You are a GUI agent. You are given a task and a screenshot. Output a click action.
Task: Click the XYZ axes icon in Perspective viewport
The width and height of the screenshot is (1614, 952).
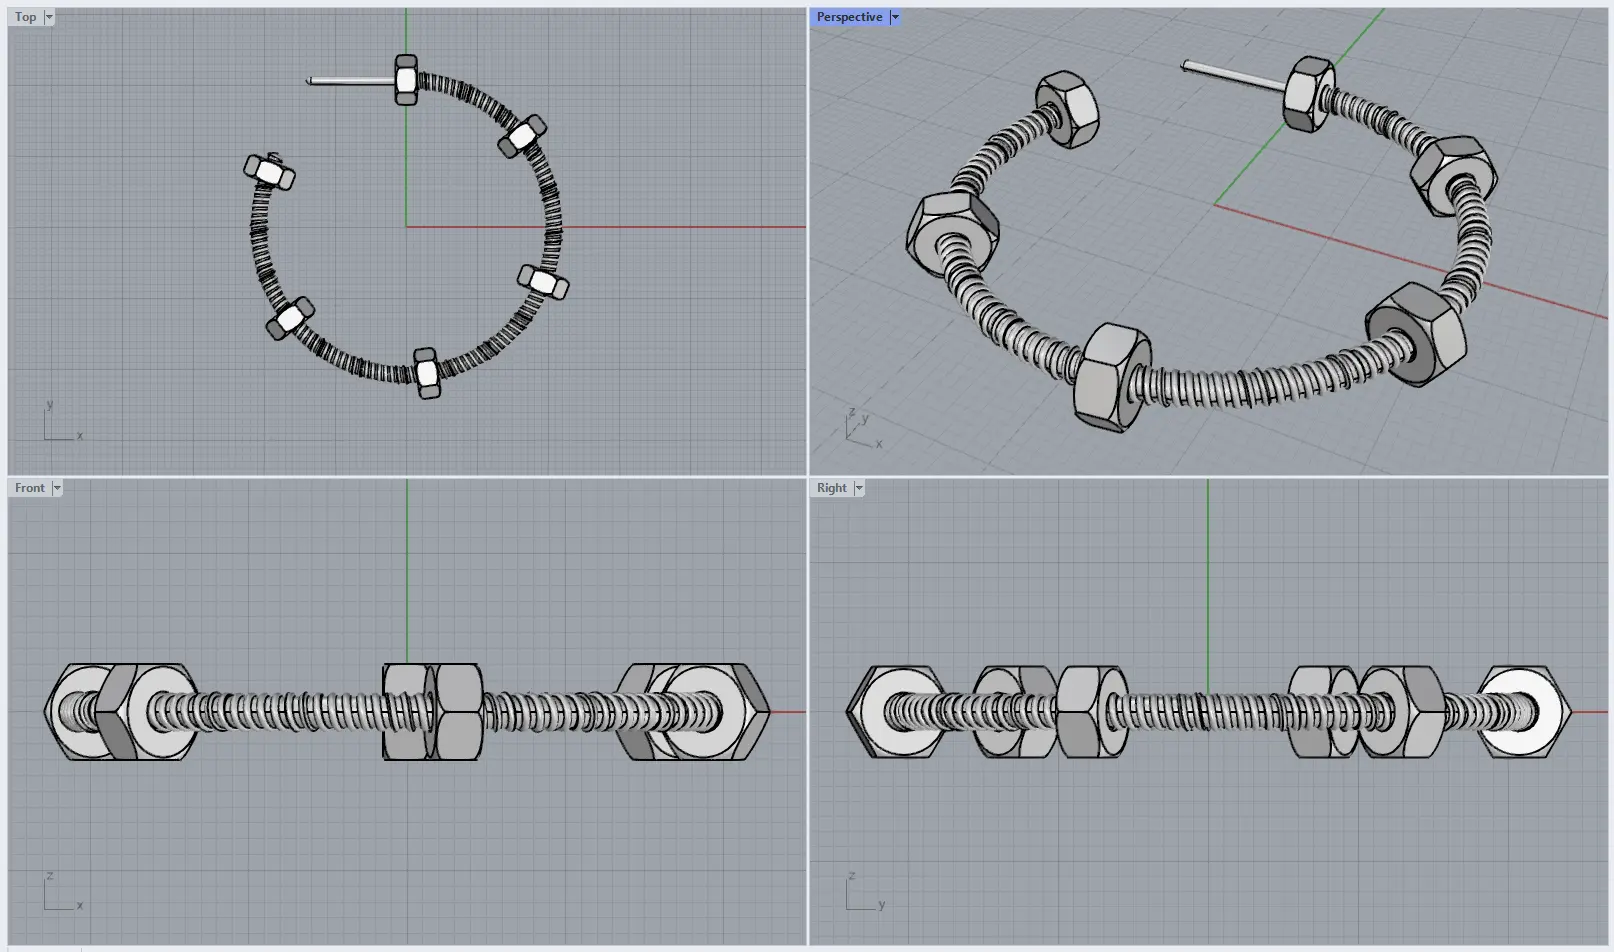[x=860, y=428]
